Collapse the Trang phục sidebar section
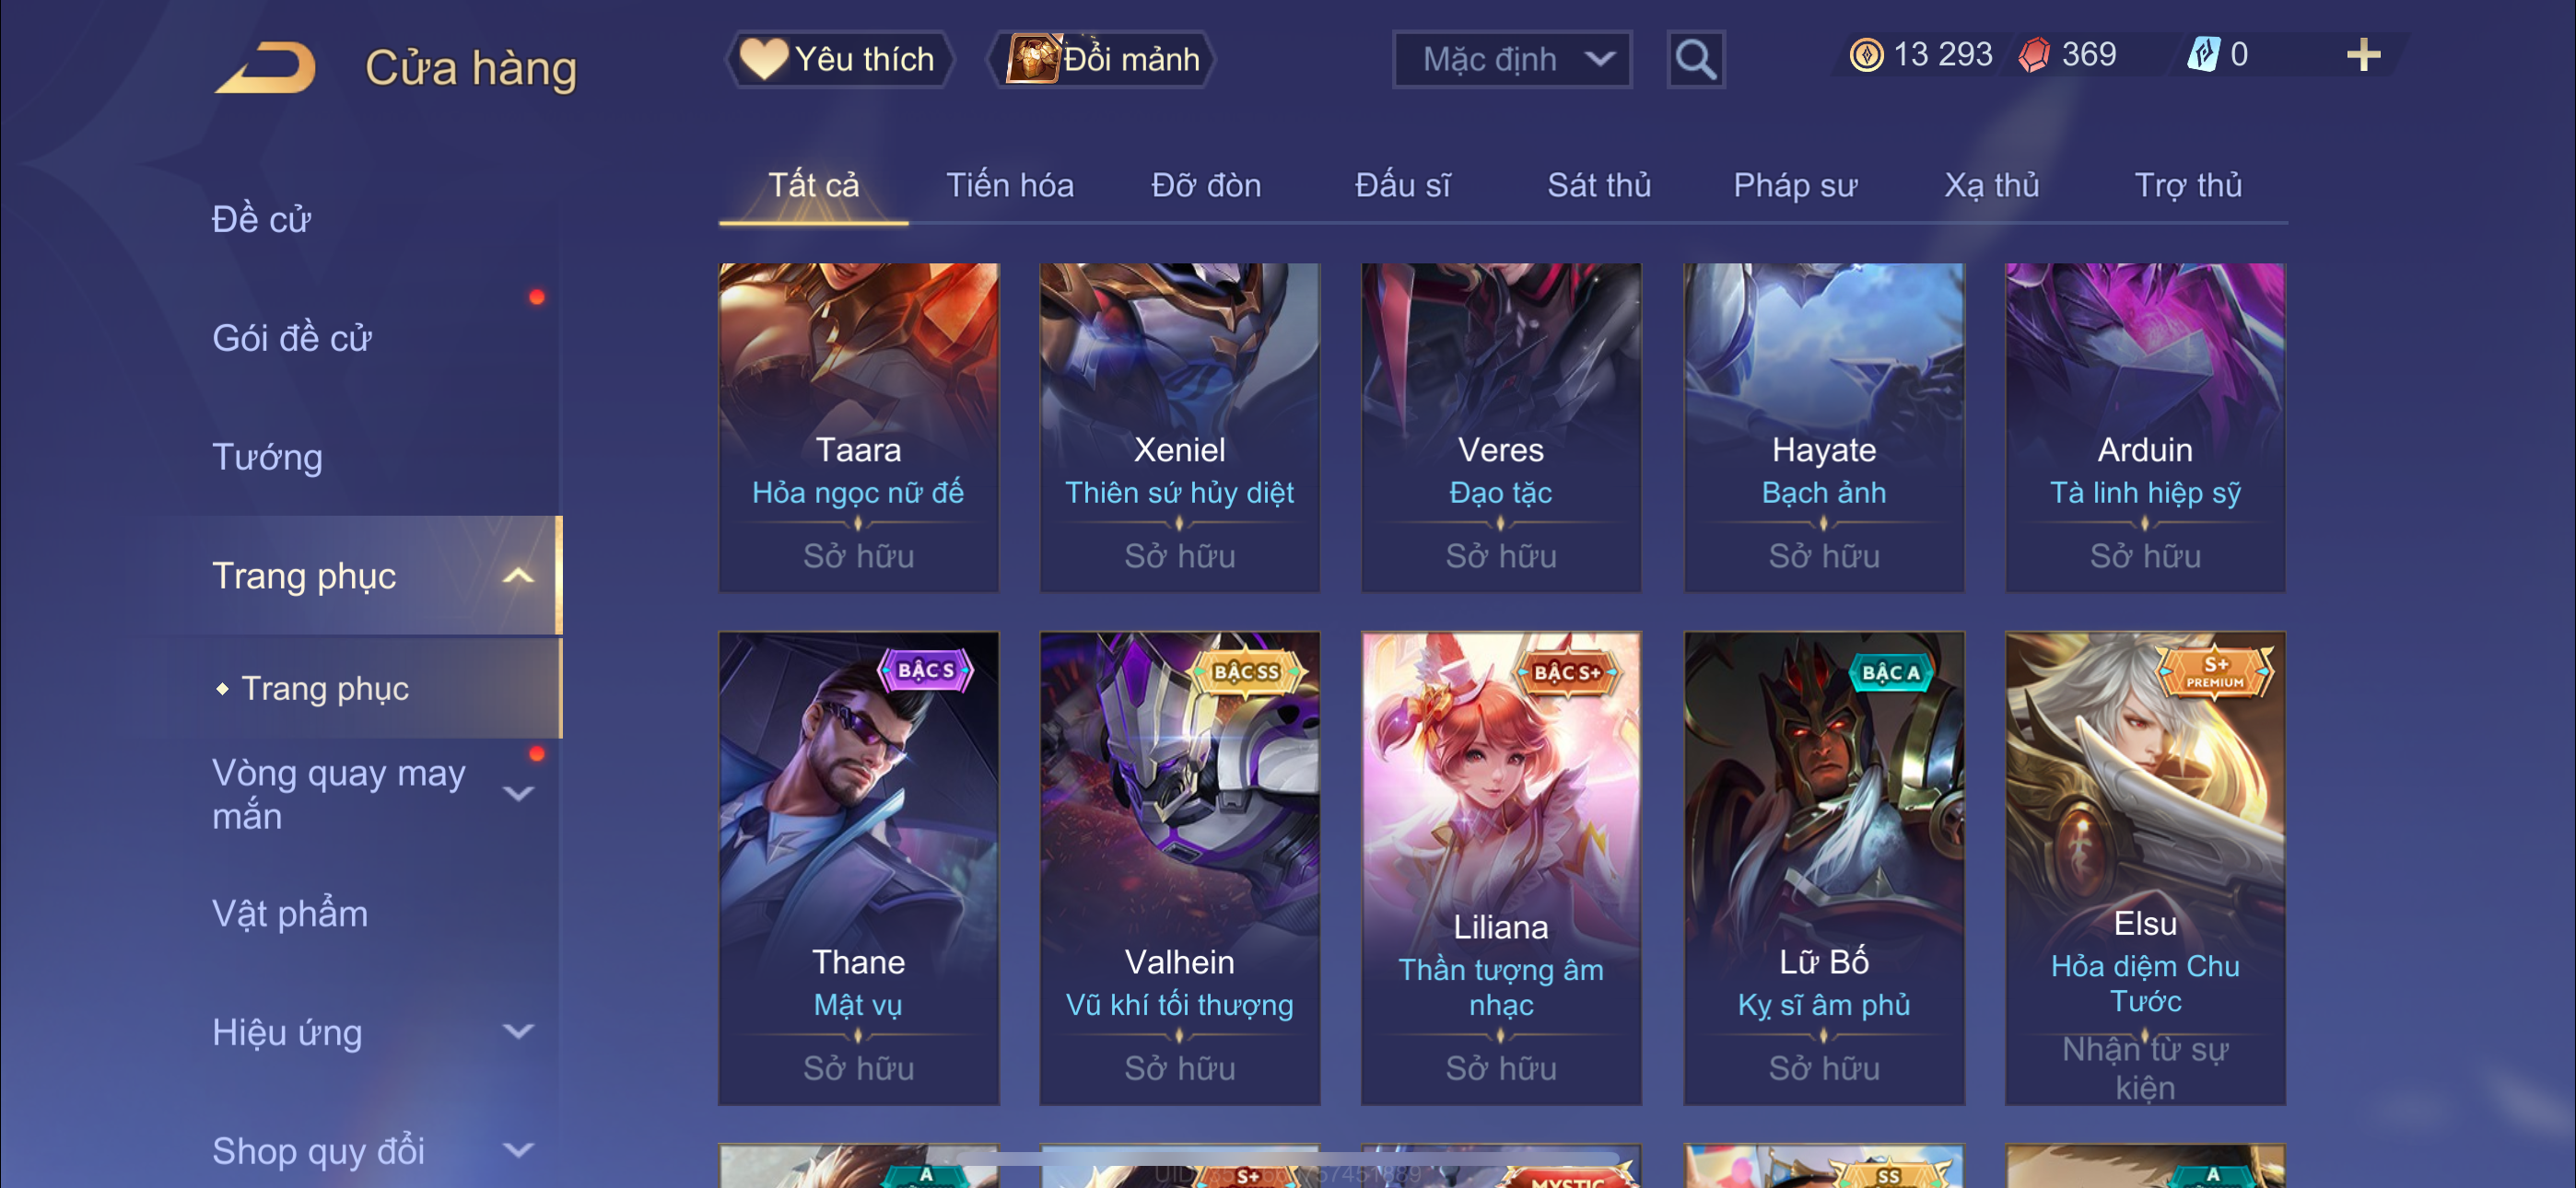This screenshot has height=1188, width=2576. tap(518, 576)
